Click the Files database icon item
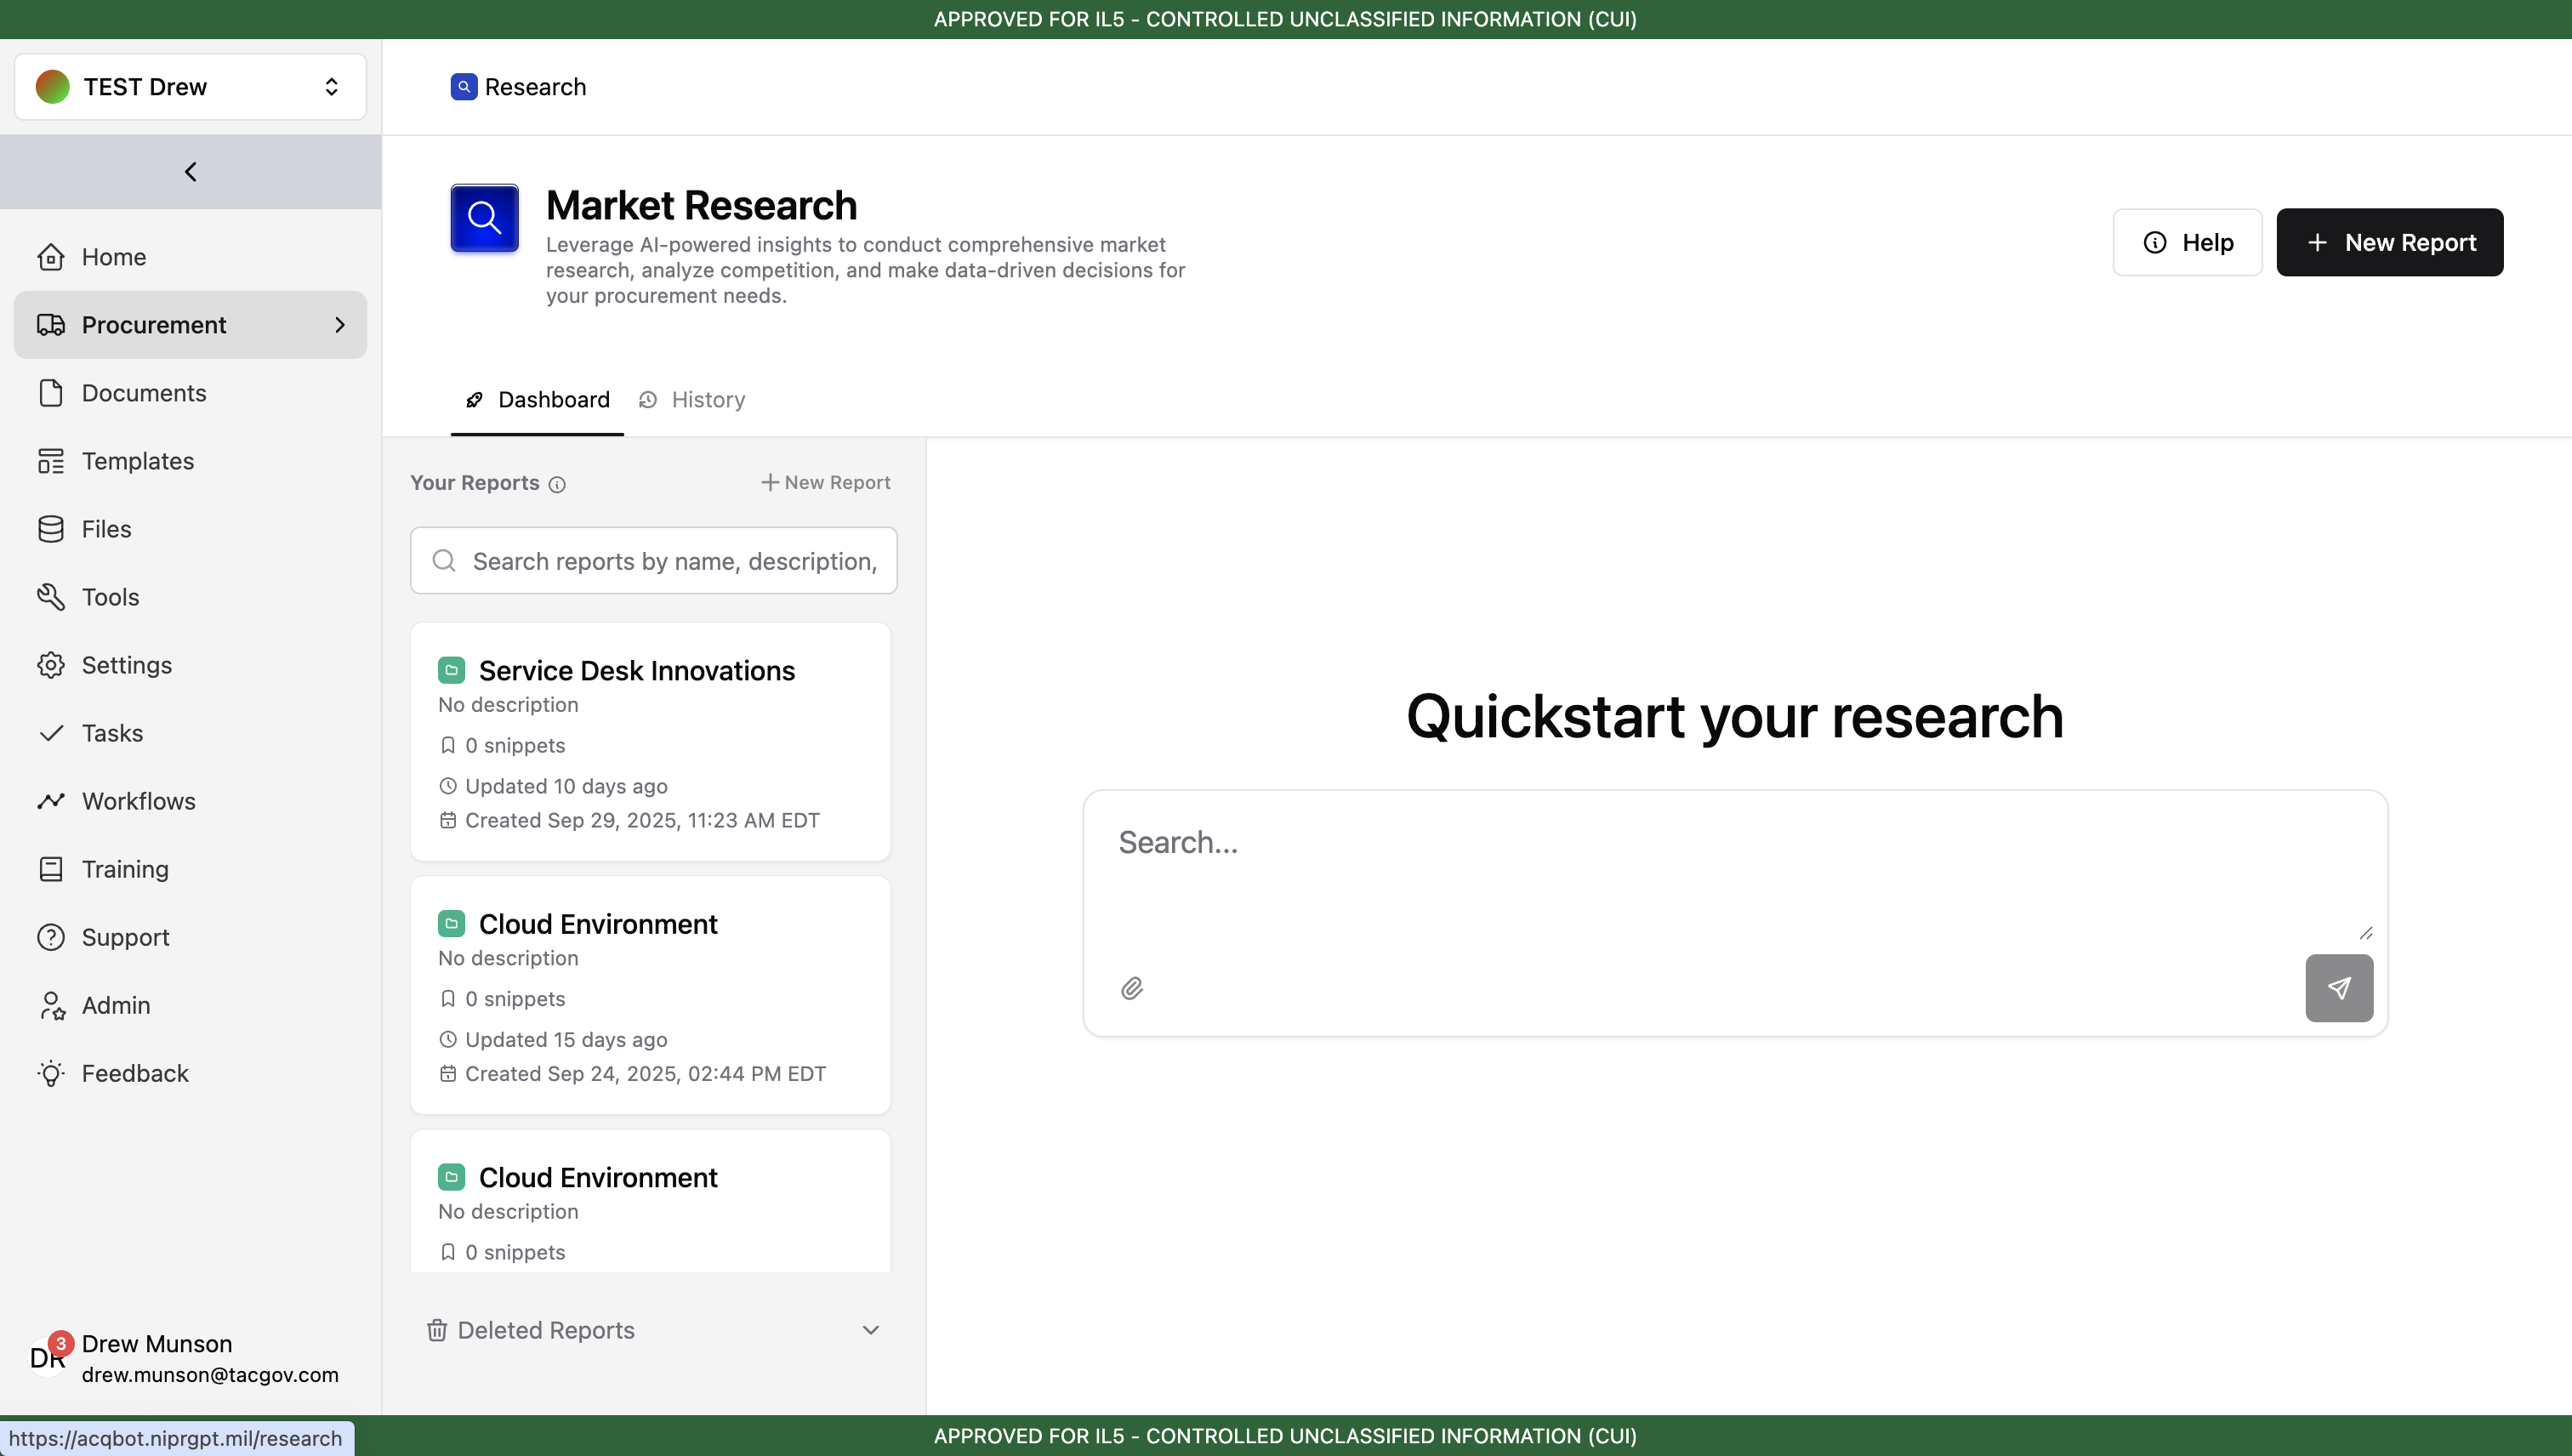 click(106, 529)
